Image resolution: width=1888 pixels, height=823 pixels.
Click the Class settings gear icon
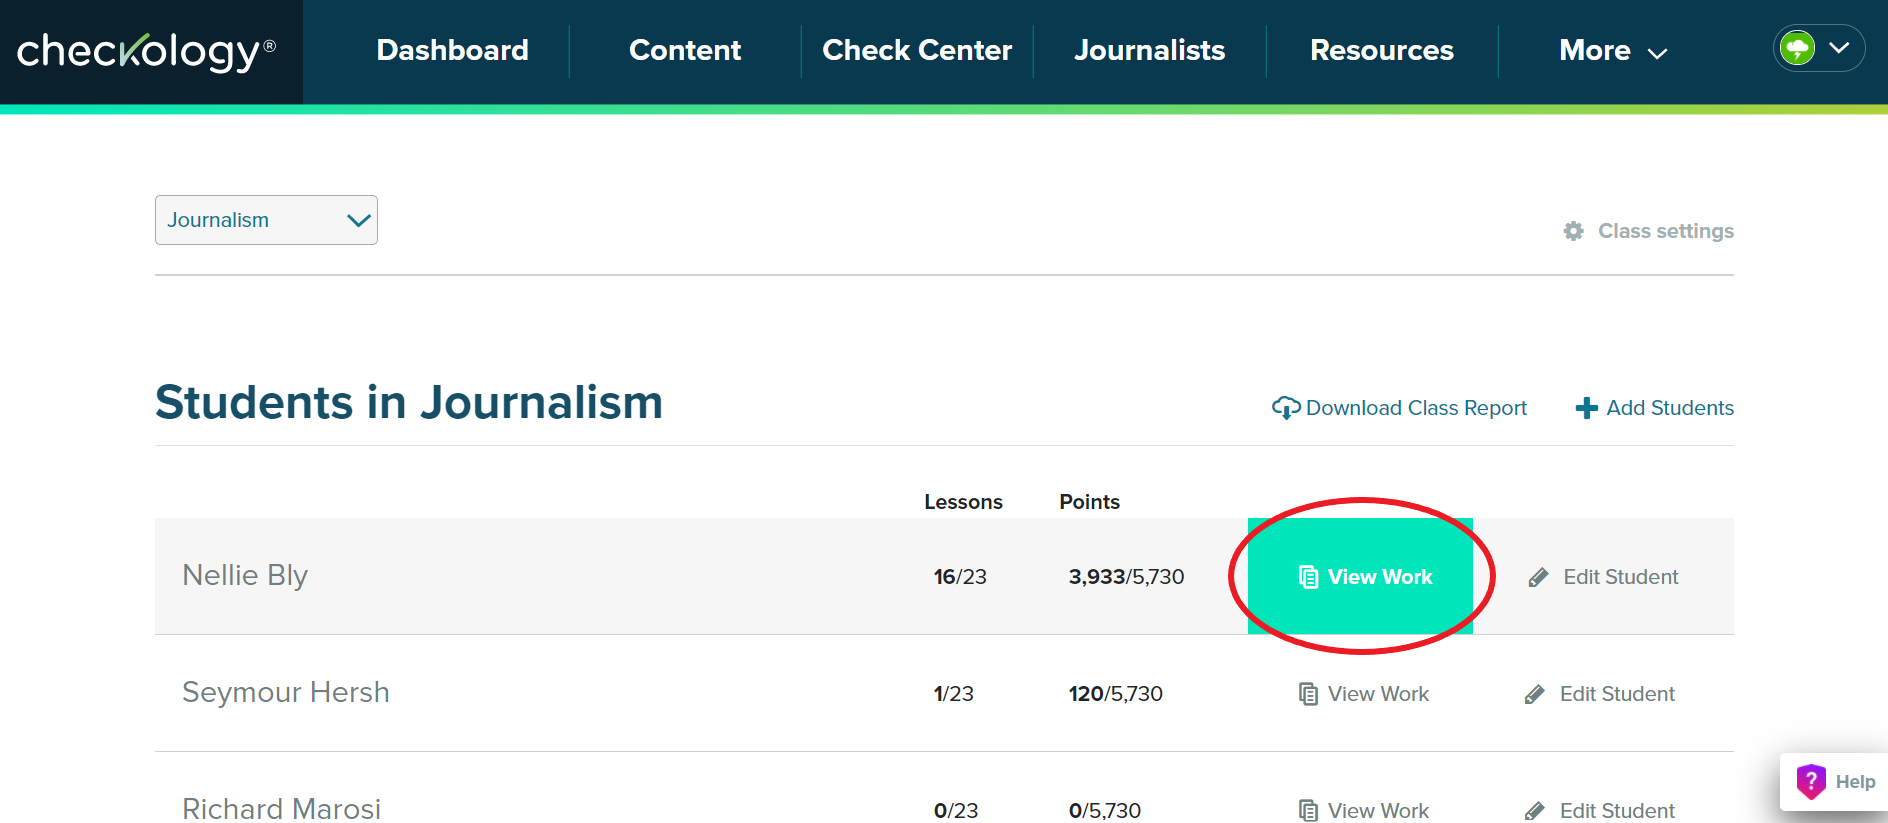1573,231
